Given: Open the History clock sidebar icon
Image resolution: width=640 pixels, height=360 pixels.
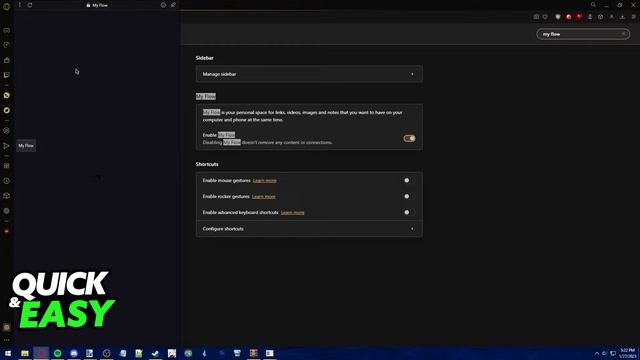Looking at the screenshot, I should [x=7, y=181].
